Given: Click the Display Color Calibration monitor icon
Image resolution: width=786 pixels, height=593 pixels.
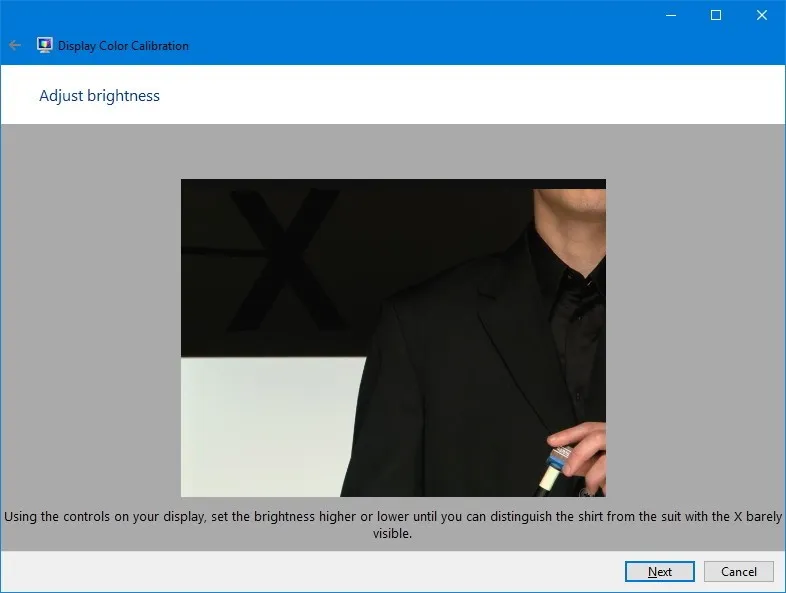Looking at the screenshot, I should [45, 45].
